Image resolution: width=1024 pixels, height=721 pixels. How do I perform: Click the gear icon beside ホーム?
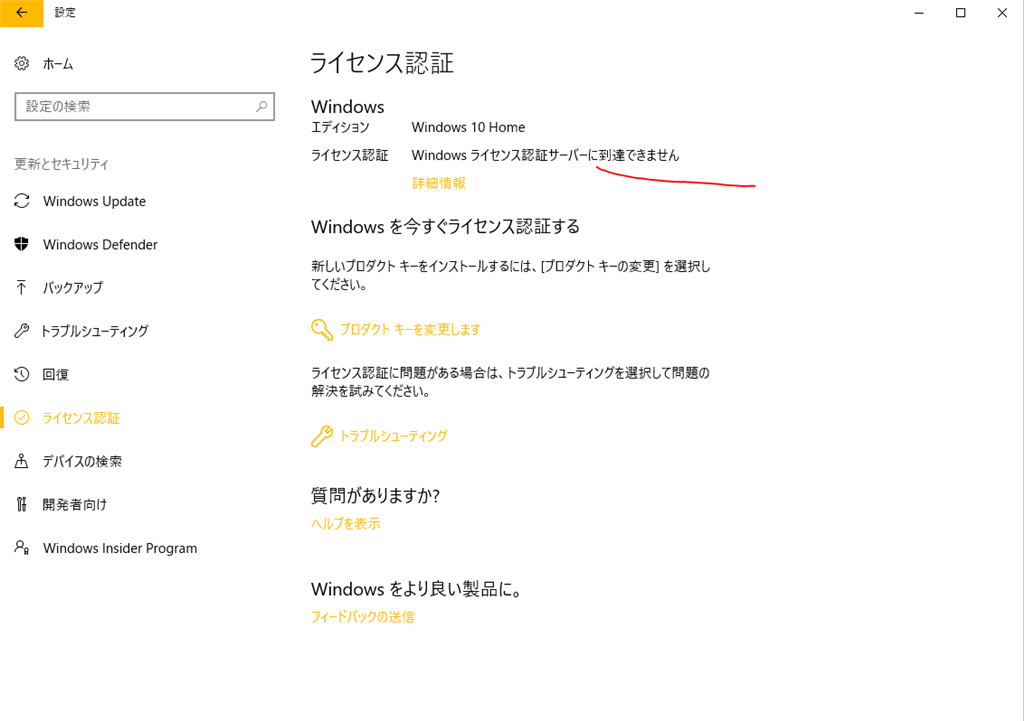22,63
